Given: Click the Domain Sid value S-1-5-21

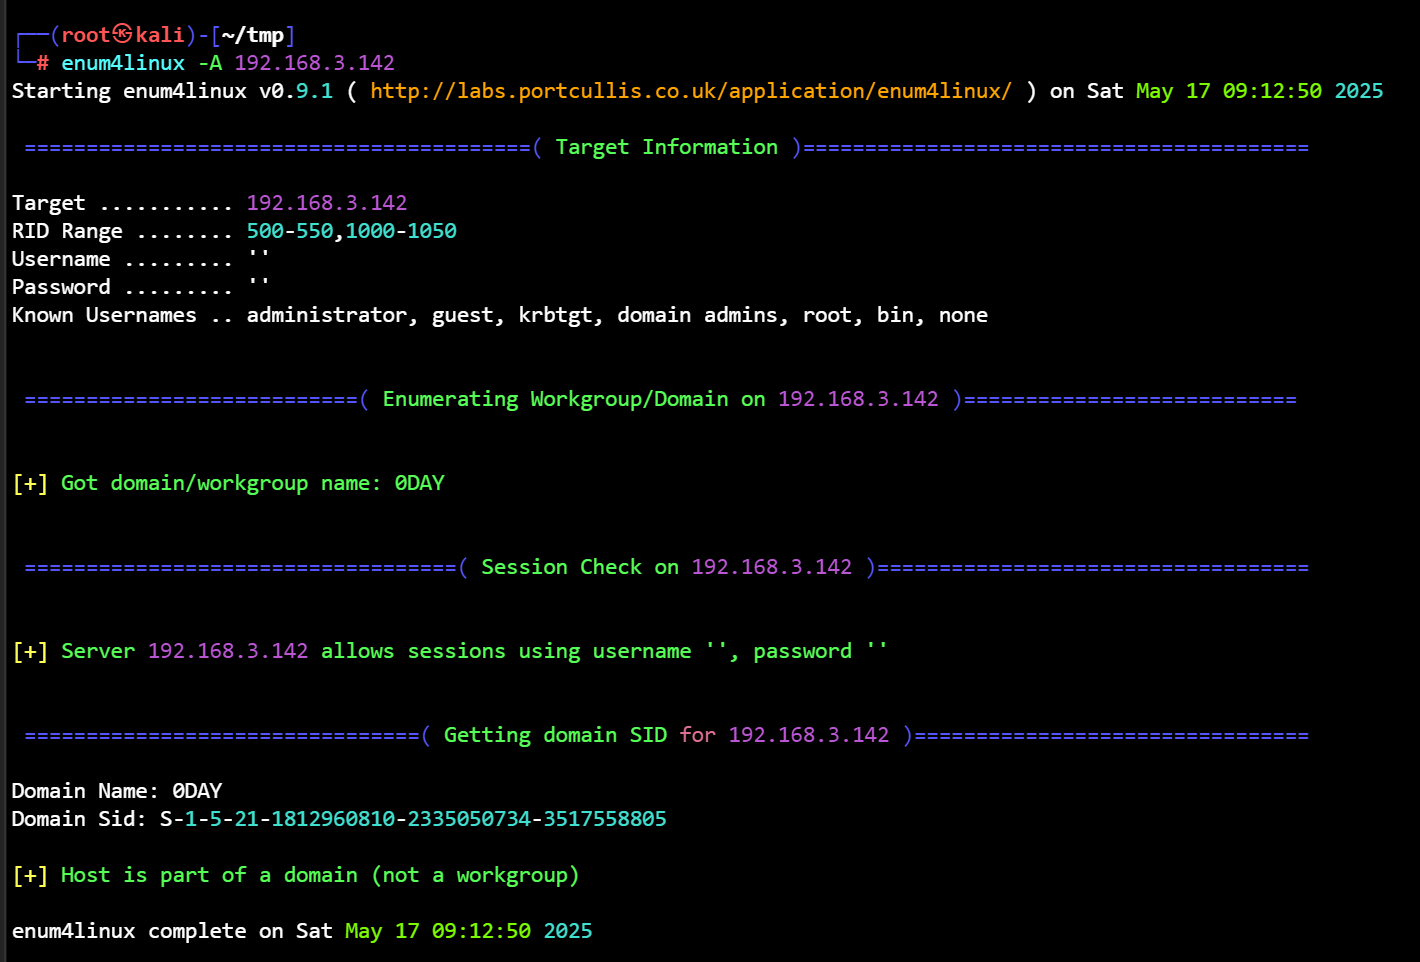Looking at the screenshot, I should [413, 819].
